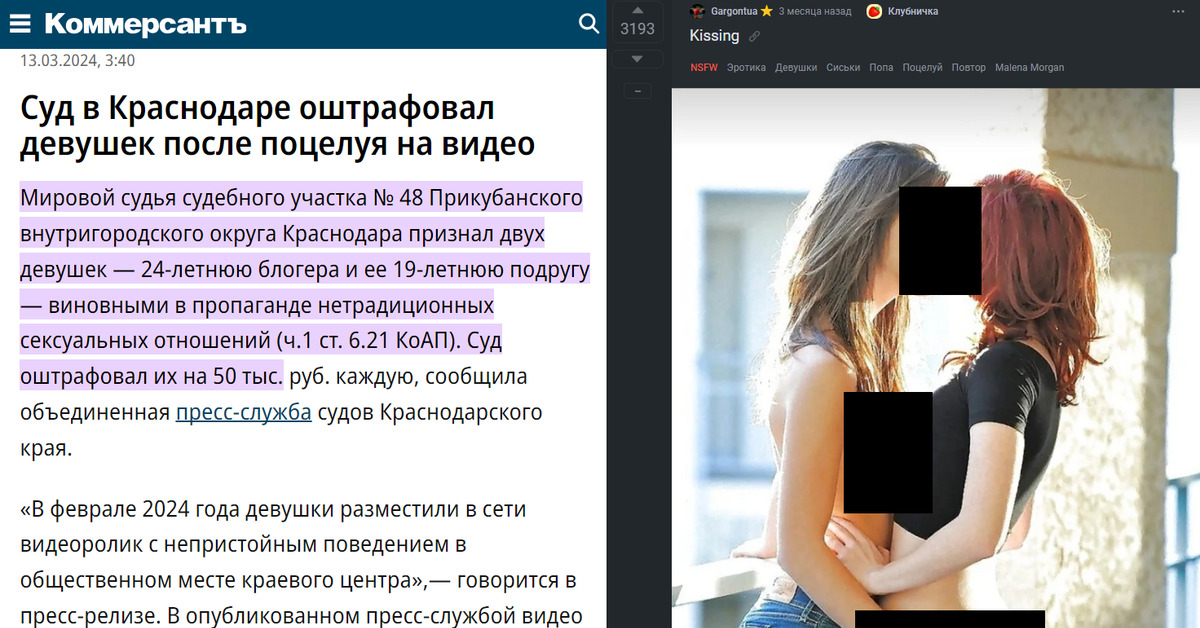Image resolution: width=1200 pixels, height=628 pixels.
Task: Select the Попа tag
Action: [881, 67]
